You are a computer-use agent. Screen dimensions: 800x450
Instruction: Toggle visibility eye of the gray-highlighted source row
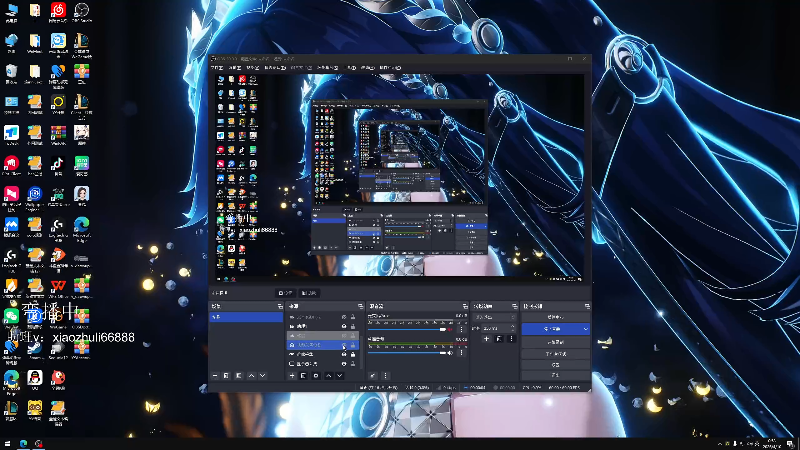(344, 336)
